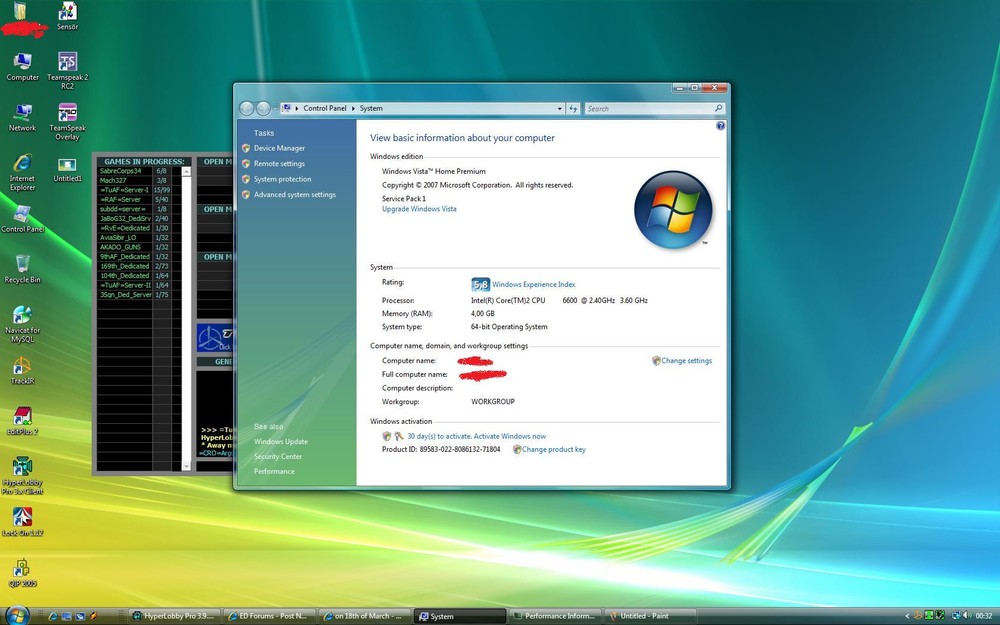Open the Sensor desktop icon
Screen dimensions: 1000x625
click(67, 17)
